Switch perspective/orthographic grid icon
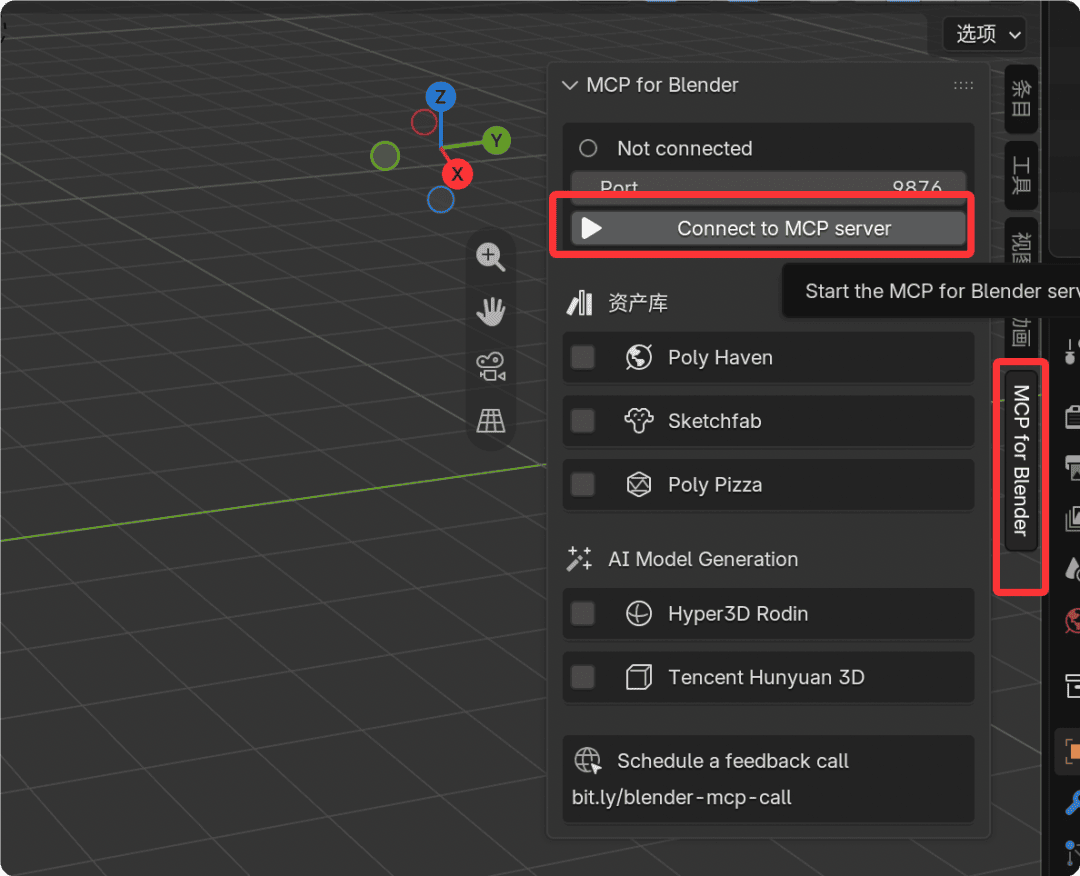The width and height of the screenshot is (1080, 876). click(490, 421)
